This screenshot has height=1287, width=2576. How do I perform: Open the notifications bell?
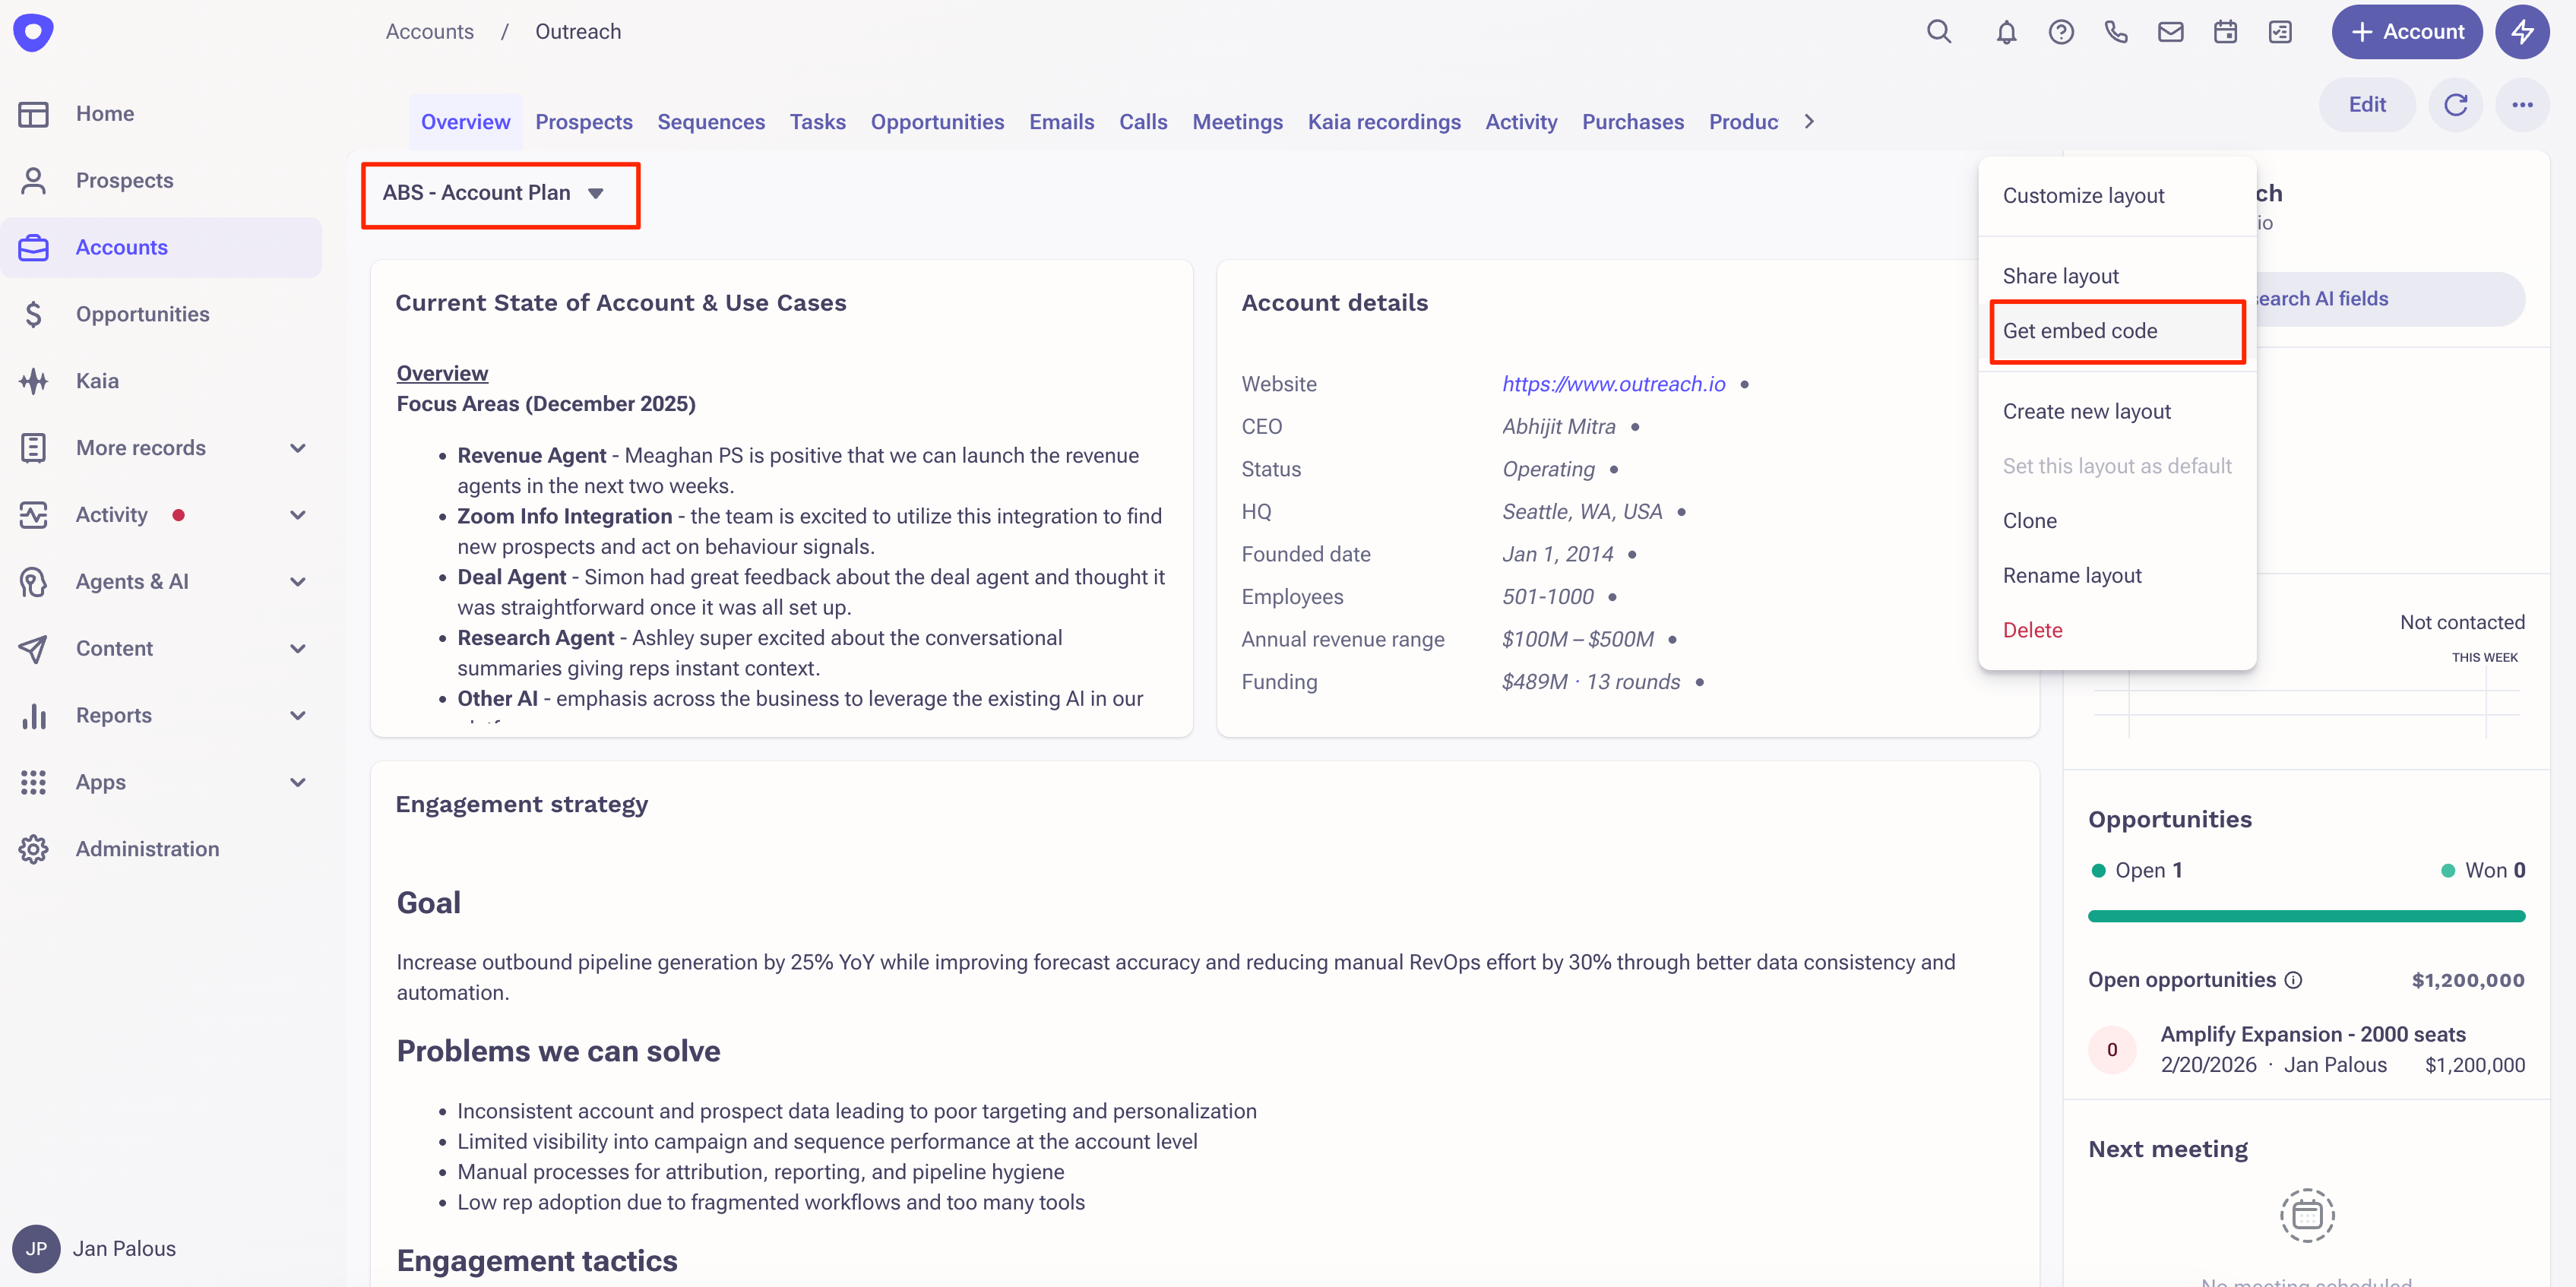pyautogui.click(x=2006, y=32)
